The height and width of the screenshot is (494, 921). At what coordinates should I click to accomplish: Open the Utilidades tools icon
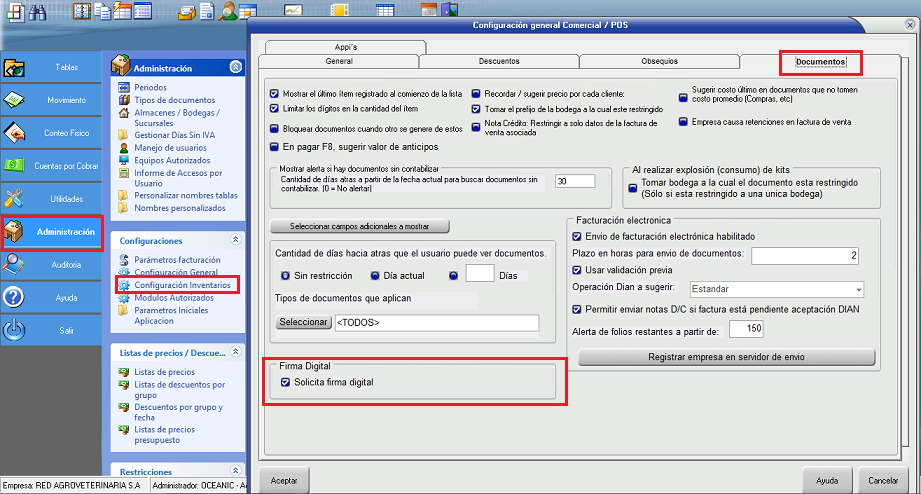(x=16, y=199)
